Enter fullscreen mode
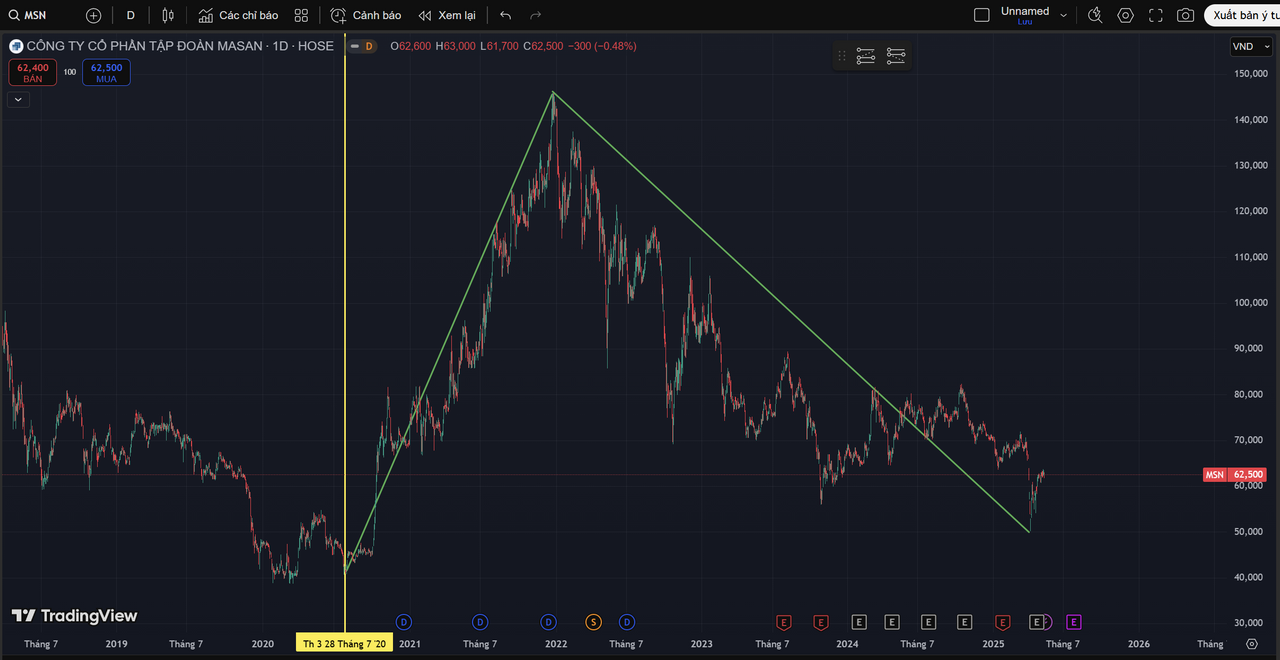This screenshot has width=1280, height=660. pos(1156,15)
